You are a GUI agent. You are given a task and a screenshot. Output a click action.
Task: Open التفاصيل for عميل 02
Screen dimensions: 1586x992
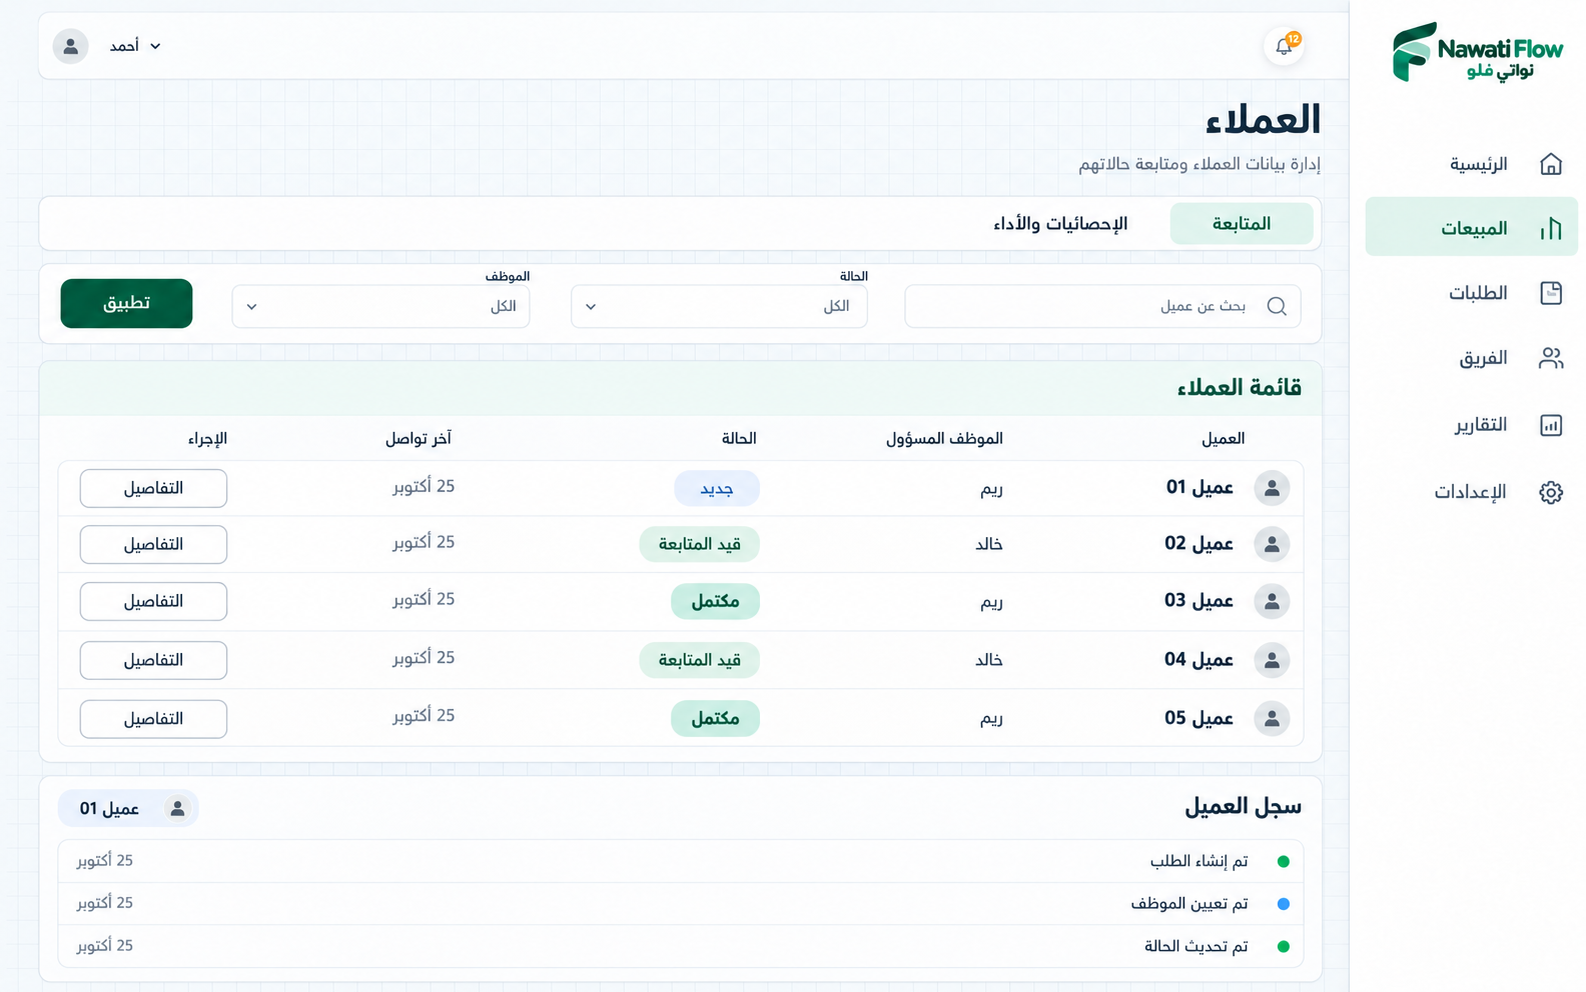tap(153, 544)
